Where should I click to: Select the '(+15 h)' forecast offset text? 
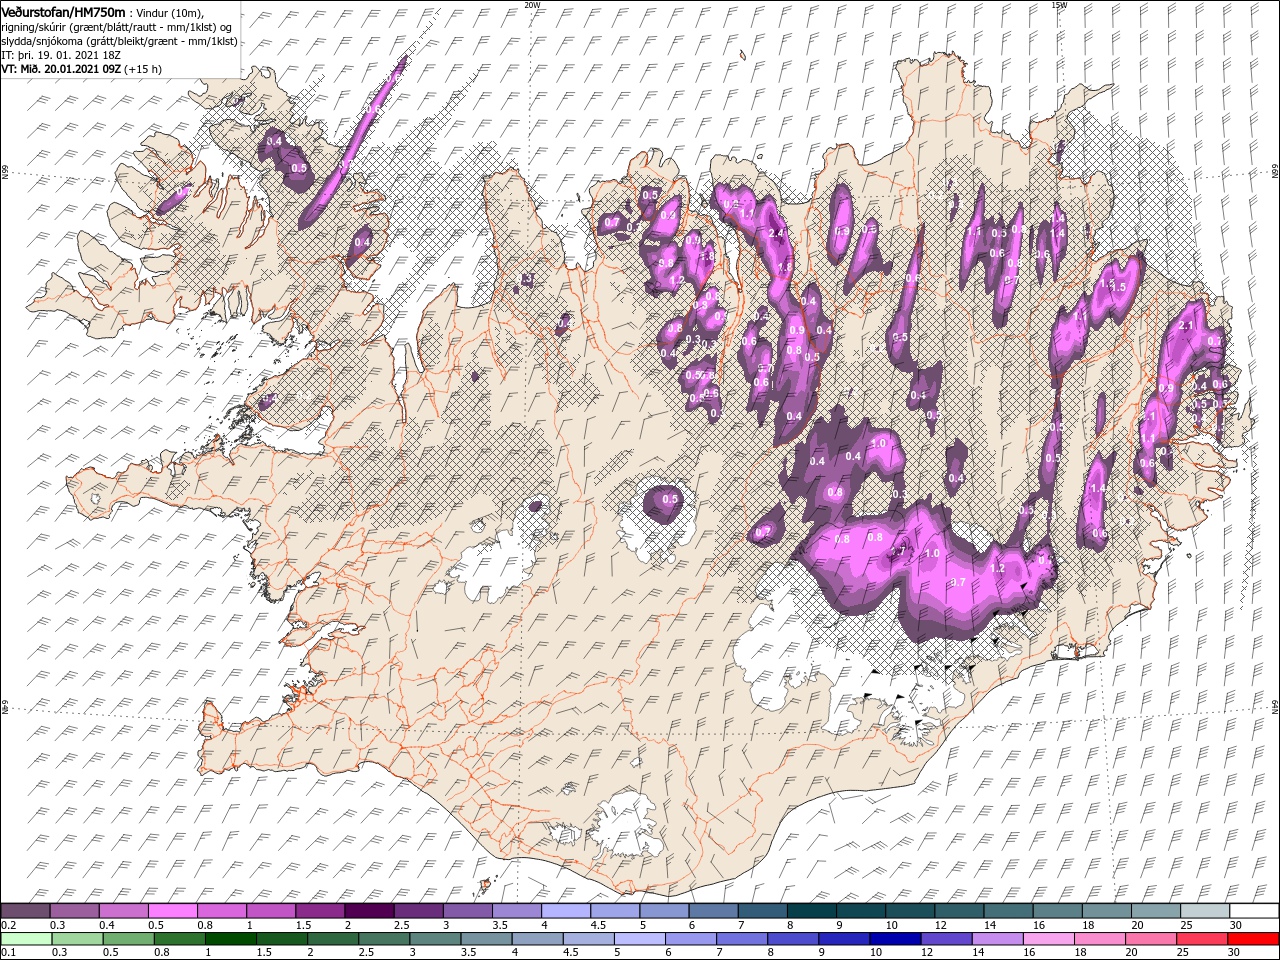(x=144, y=69)
